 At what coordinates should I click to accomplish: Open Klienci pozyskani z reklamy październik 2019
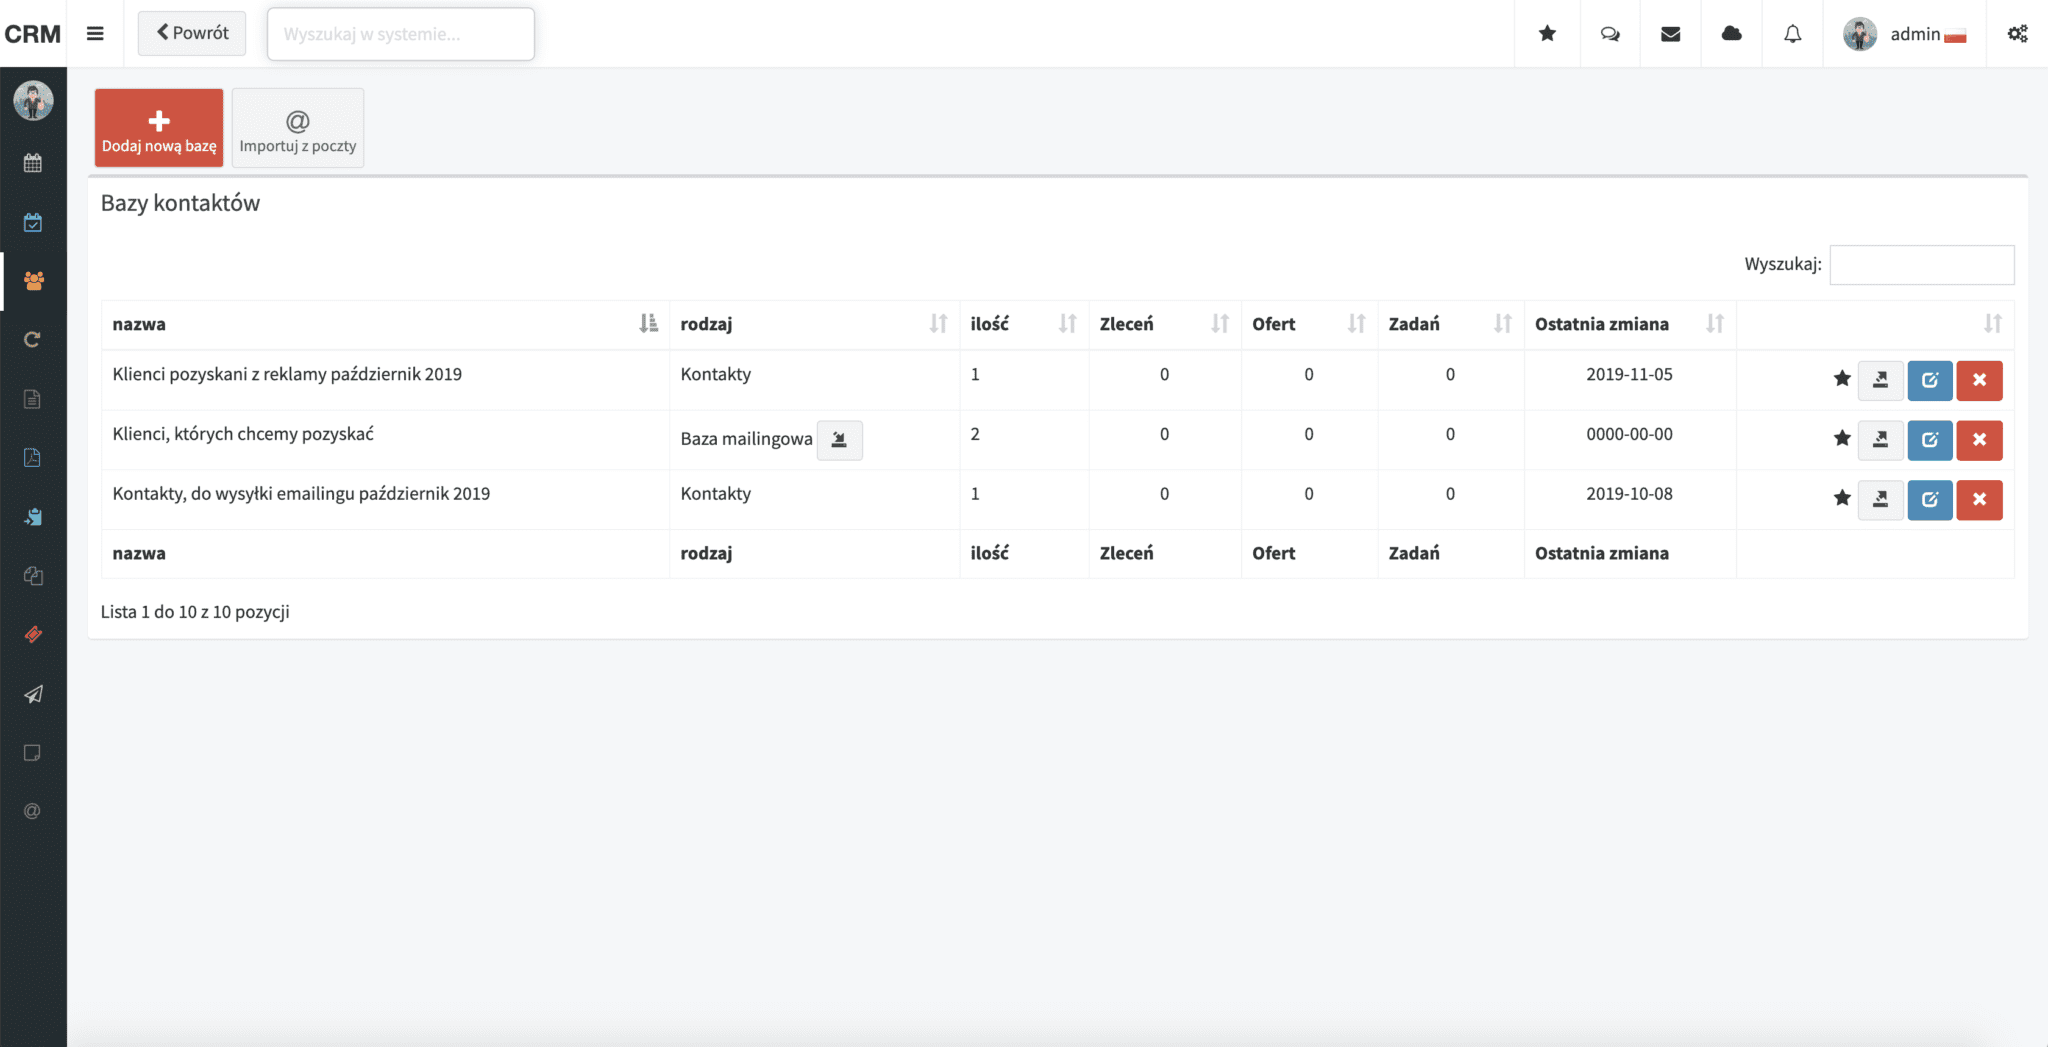(x=287, y=374)
